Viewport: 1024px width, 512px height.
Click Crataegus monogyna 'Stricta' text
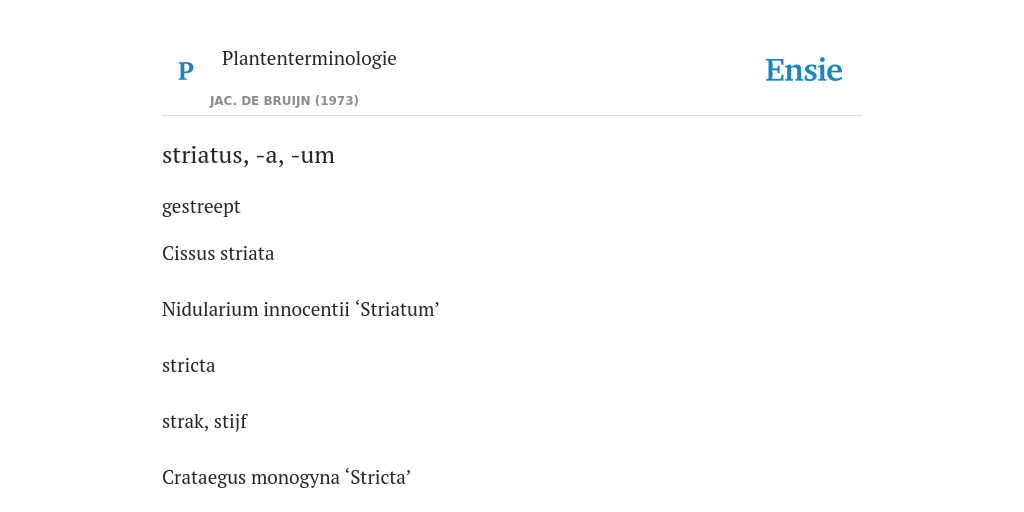coord(286,478)
